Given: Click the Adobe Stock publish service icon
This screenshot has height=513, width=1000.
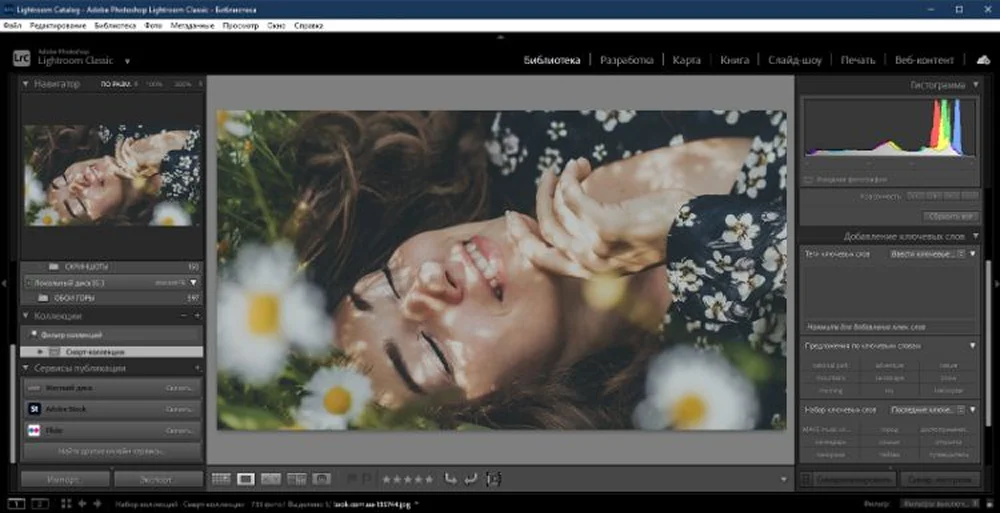Looking at the screenshot, I should tap(33, 409).
